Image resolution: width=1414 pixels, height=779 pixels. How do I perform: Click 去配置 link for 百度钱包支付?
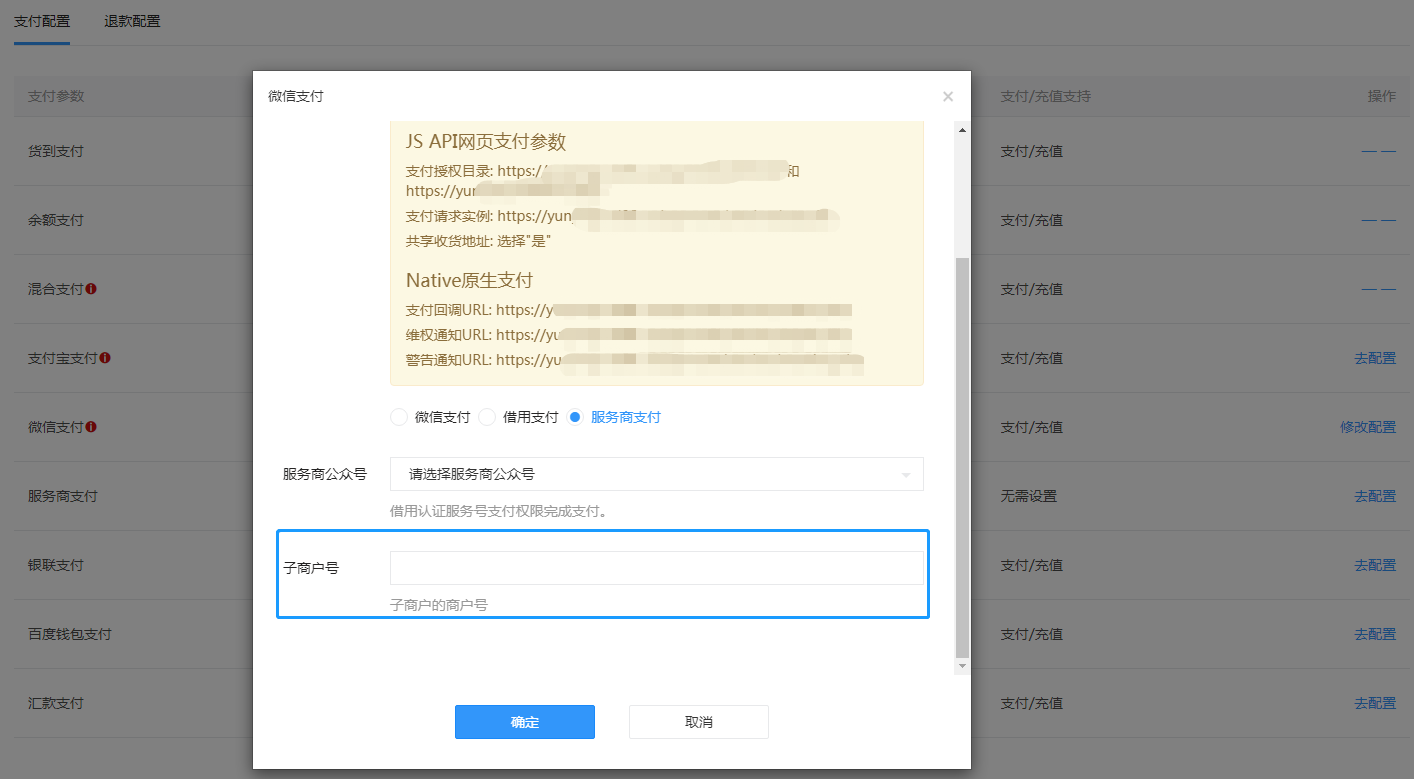[x=1375, y=634]
